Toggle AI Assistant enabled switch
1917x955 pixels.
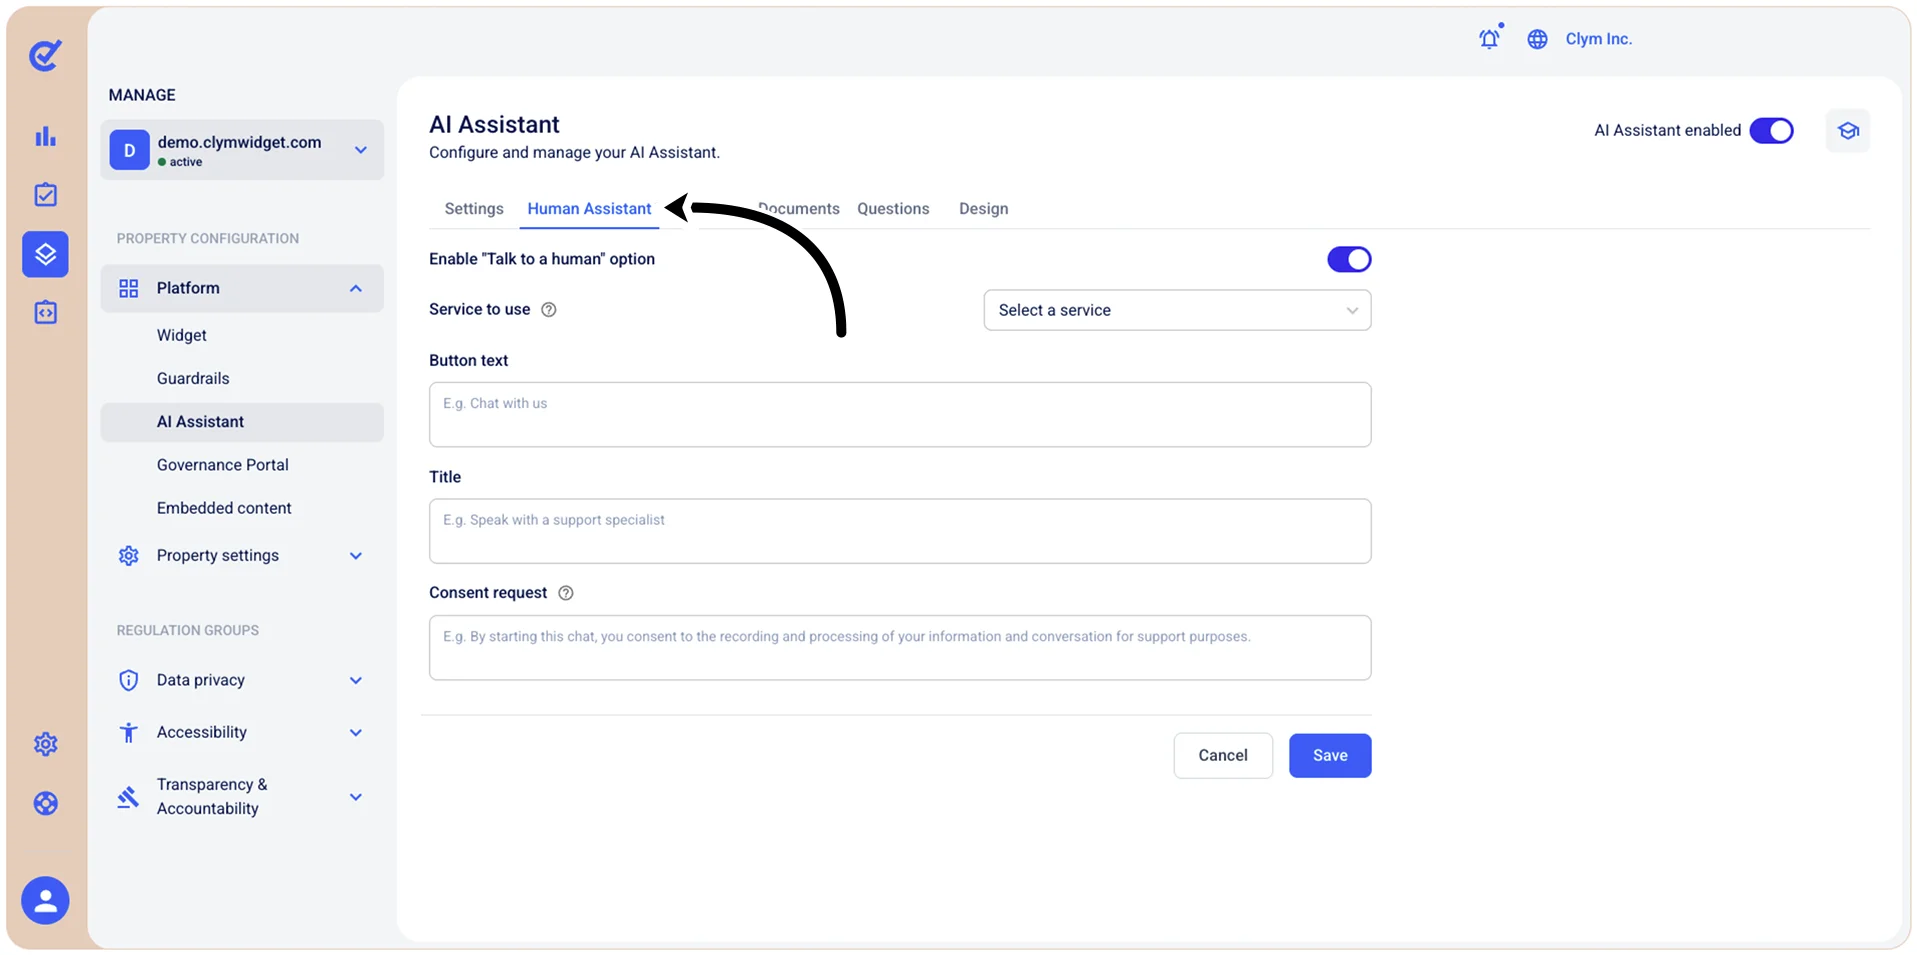[x=1771, y=131]
